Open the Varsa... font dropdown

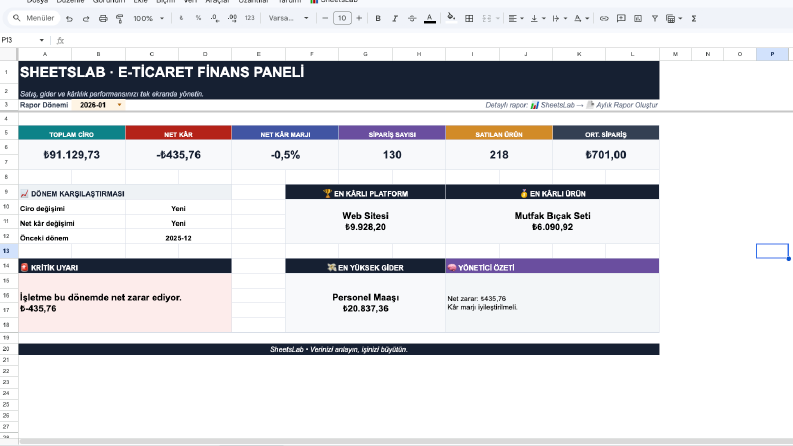pos(288,18)
